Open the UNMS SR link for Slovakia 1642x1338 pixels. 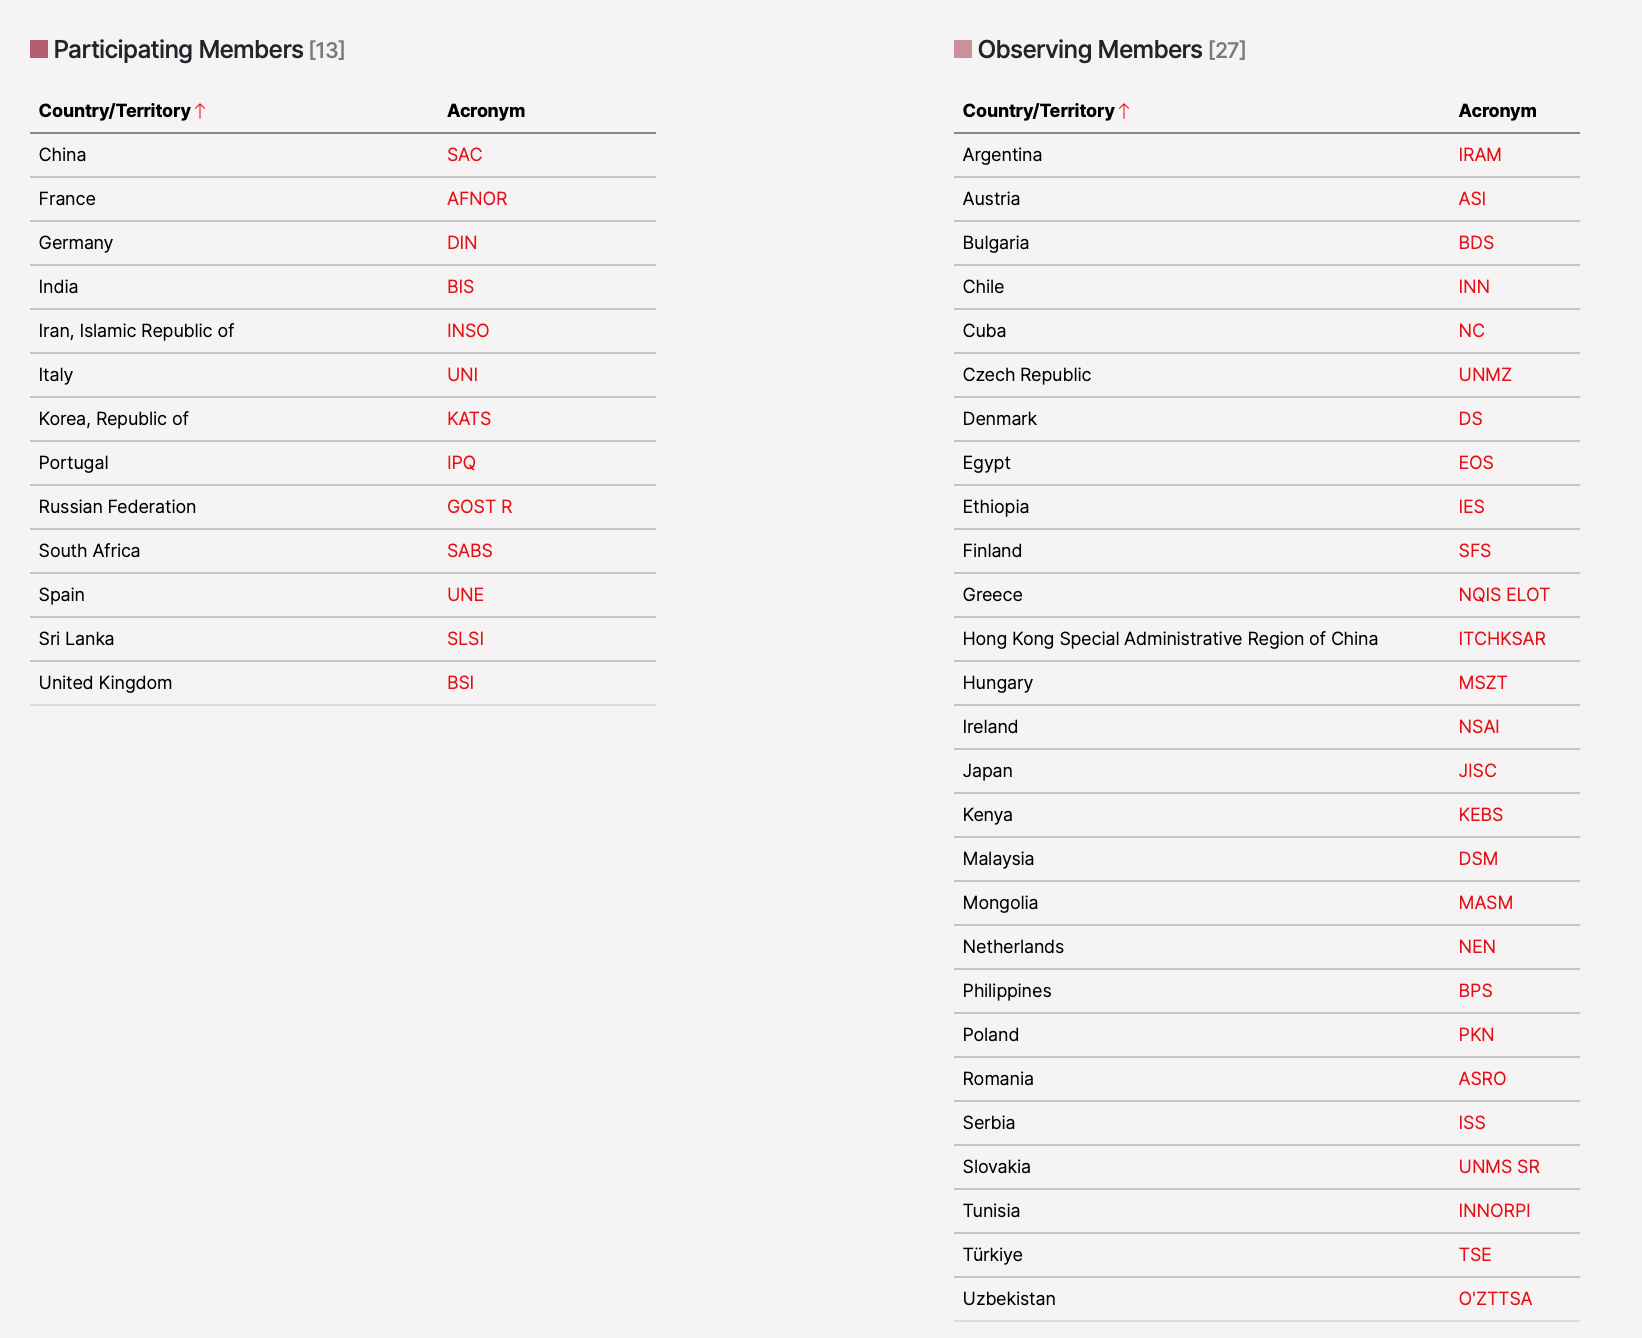pos(1498,1167)
